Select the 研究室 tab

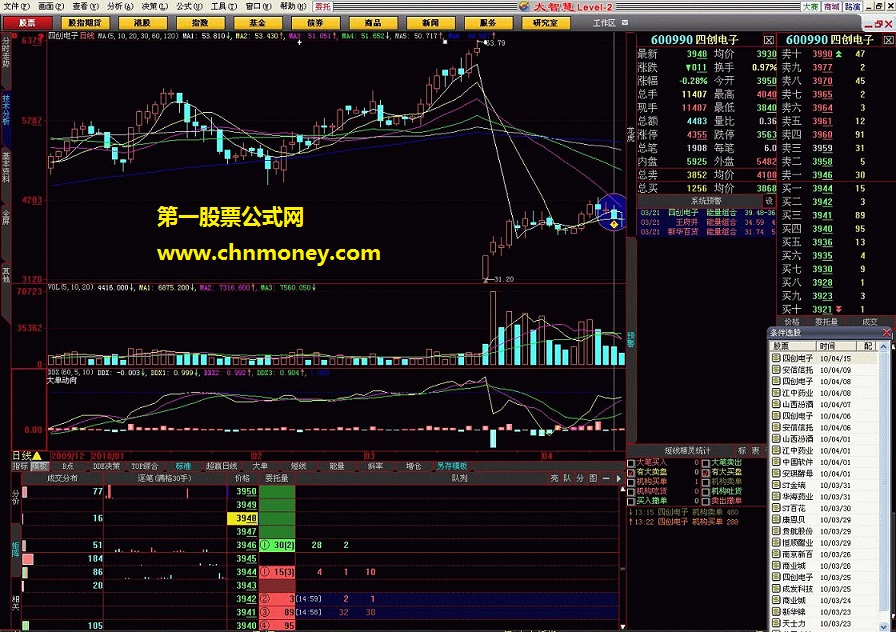tap(546, 23)
